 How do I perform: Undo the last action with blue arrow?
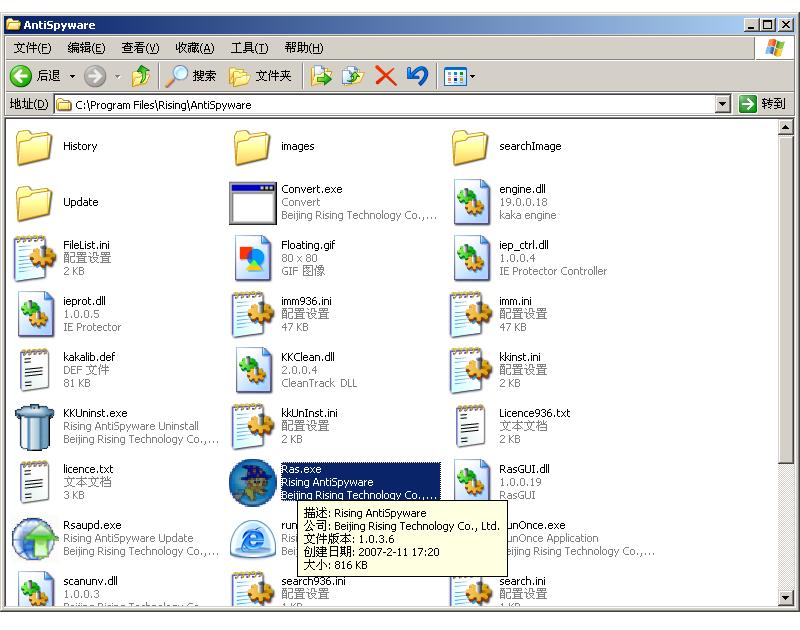tap(417, 76)
